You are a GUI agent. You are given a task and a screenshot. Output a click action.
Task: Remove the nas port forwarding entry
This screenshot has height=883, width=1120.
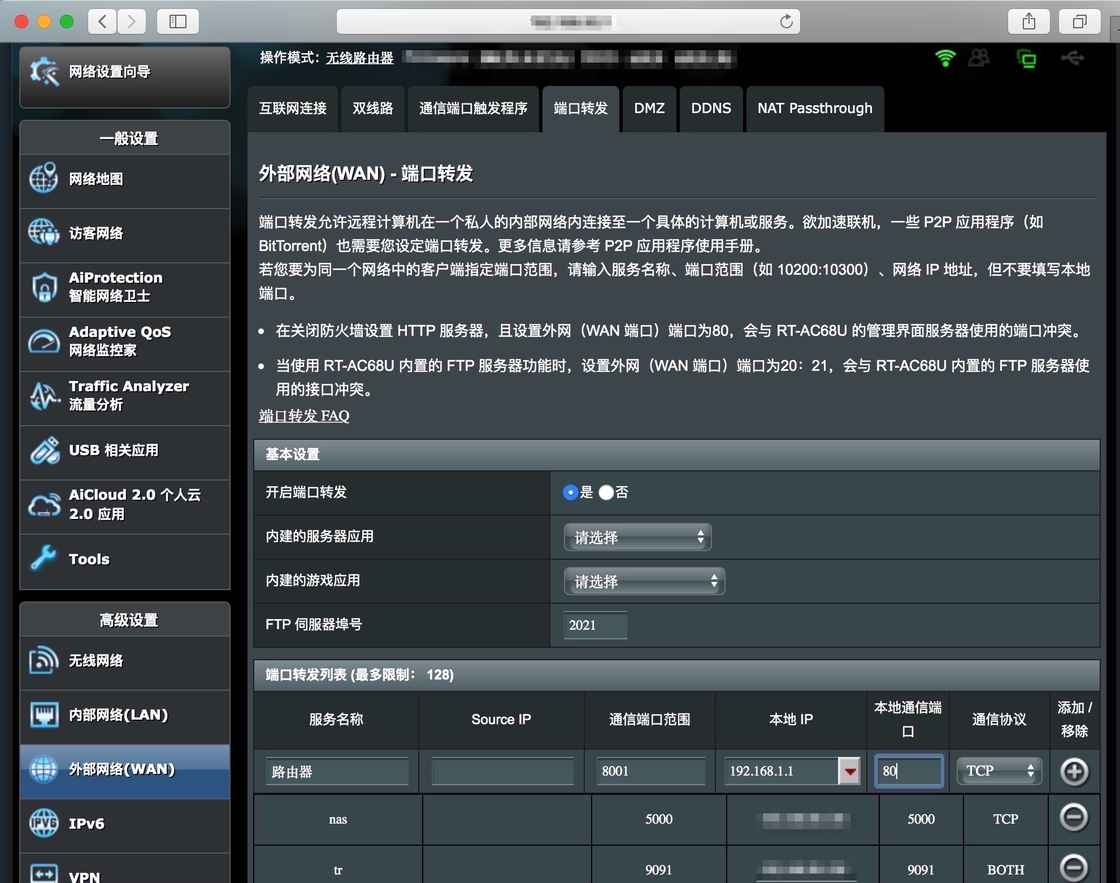coord(1073,818)
